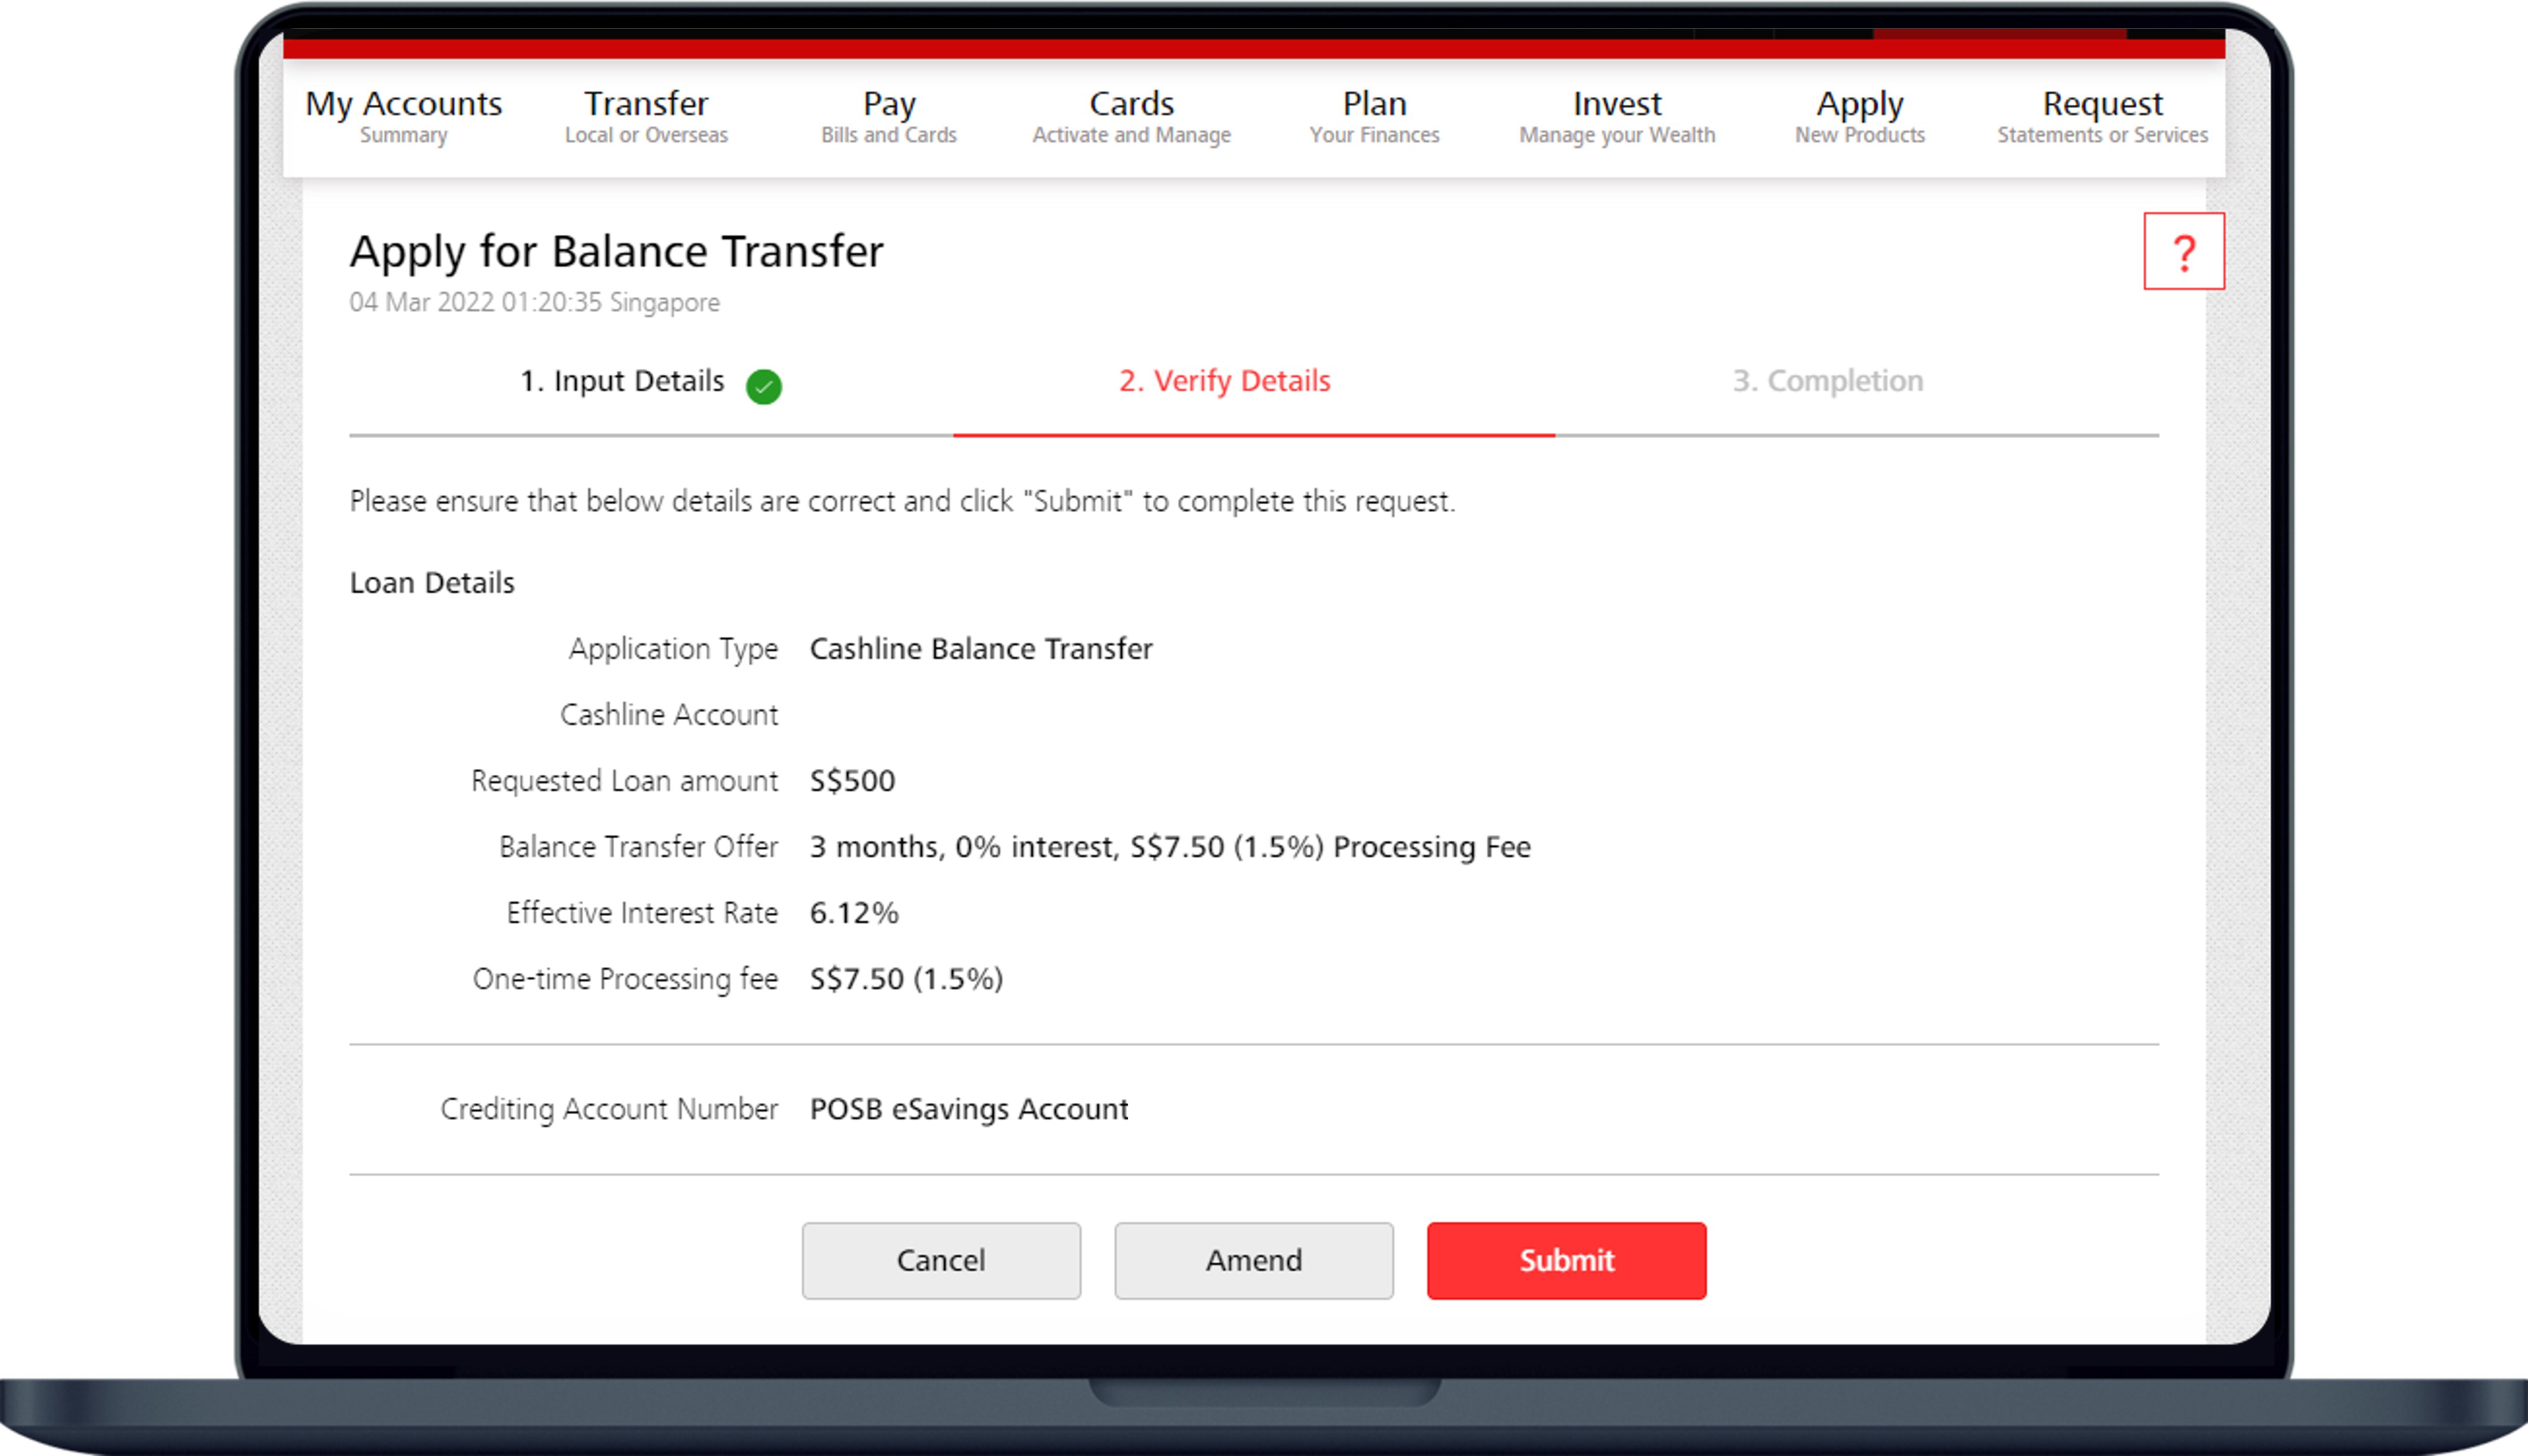Open the Transfer Local or Overseas menu
Image resolution: width=2528 pixels, height=1456 pixels.
(x=646, y=116)
